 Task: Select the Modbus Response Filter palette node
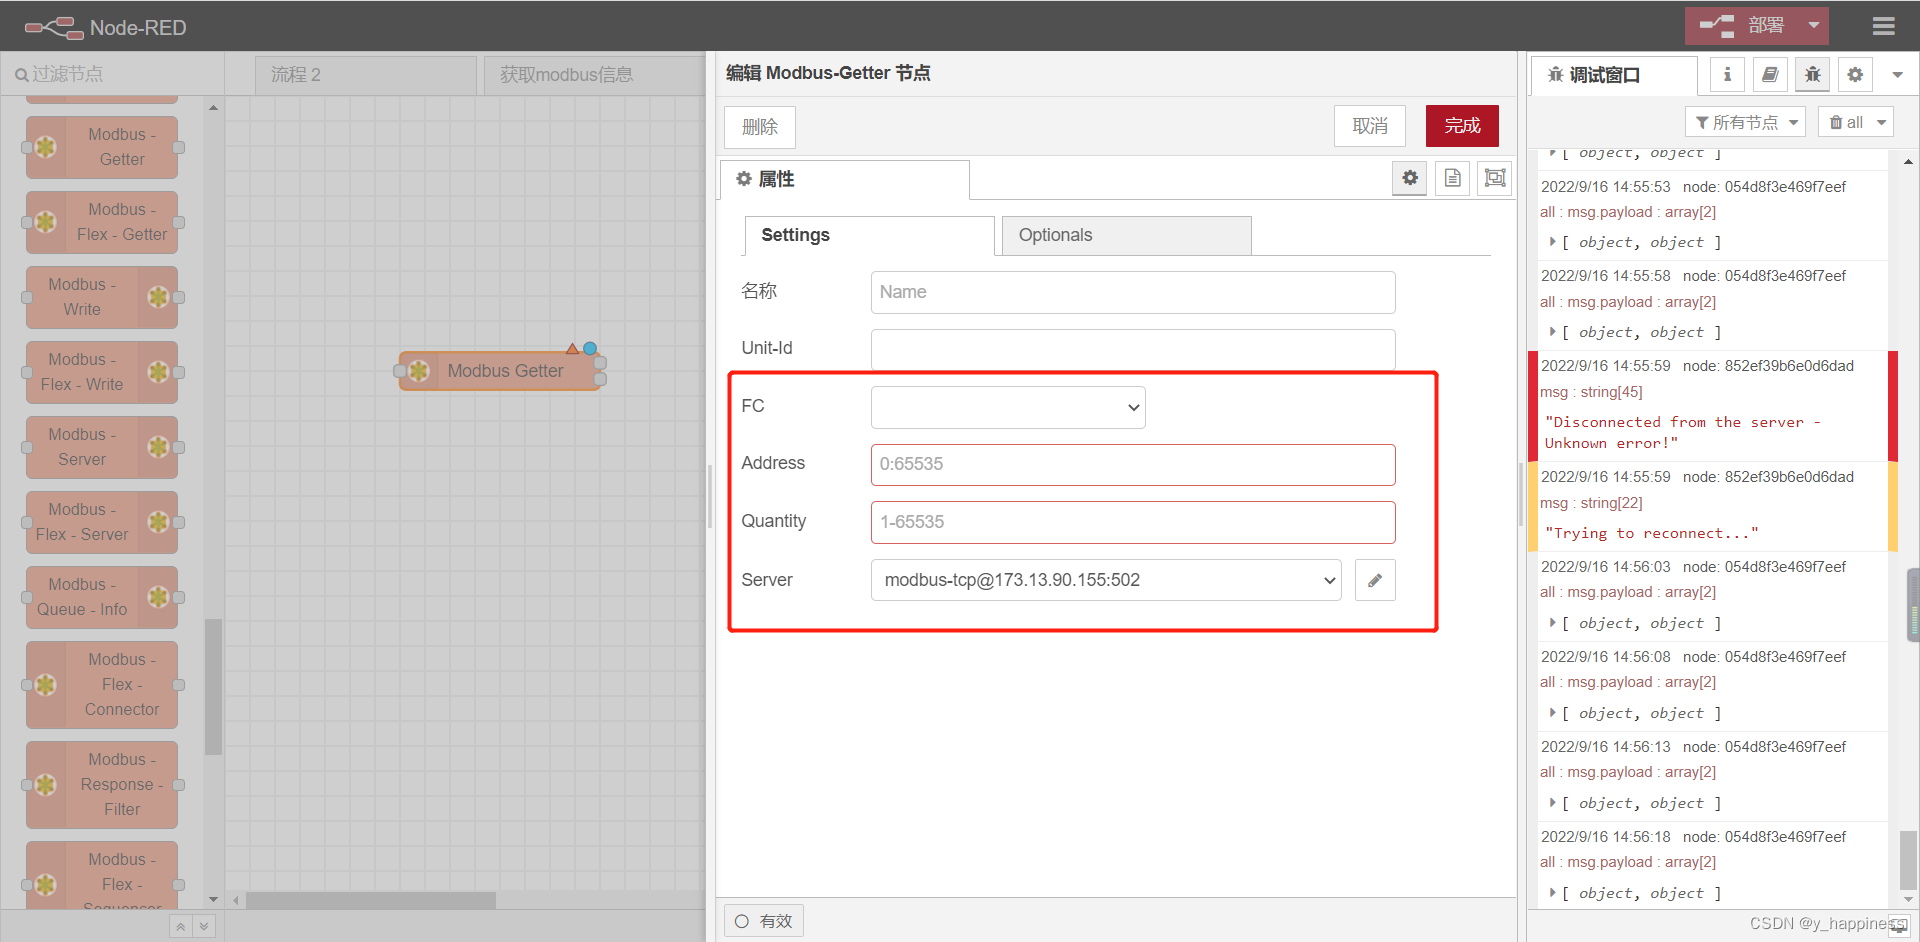(x=102, y=785)
